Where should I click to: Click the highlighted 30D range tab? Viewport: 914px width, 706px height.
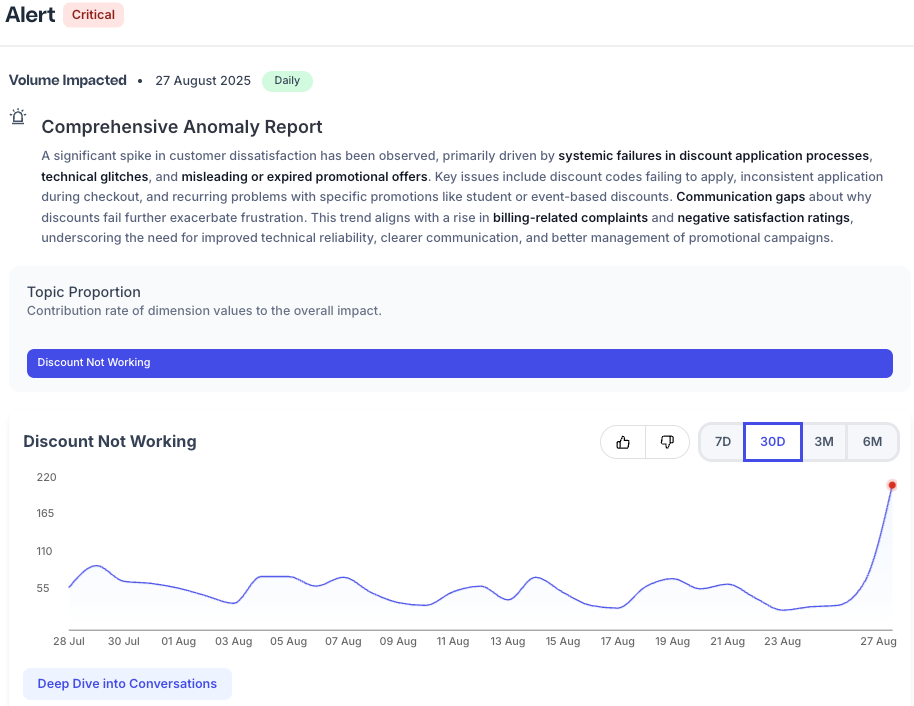pos(772,441)
